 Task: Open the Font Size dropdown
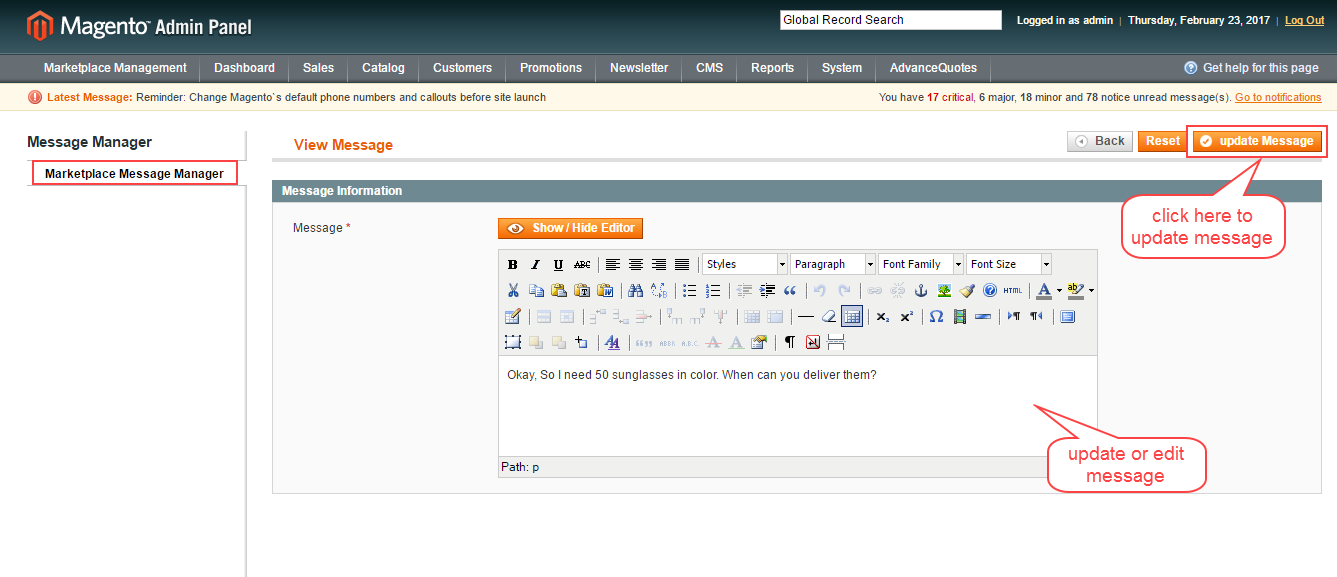[x=1009, y=264]
